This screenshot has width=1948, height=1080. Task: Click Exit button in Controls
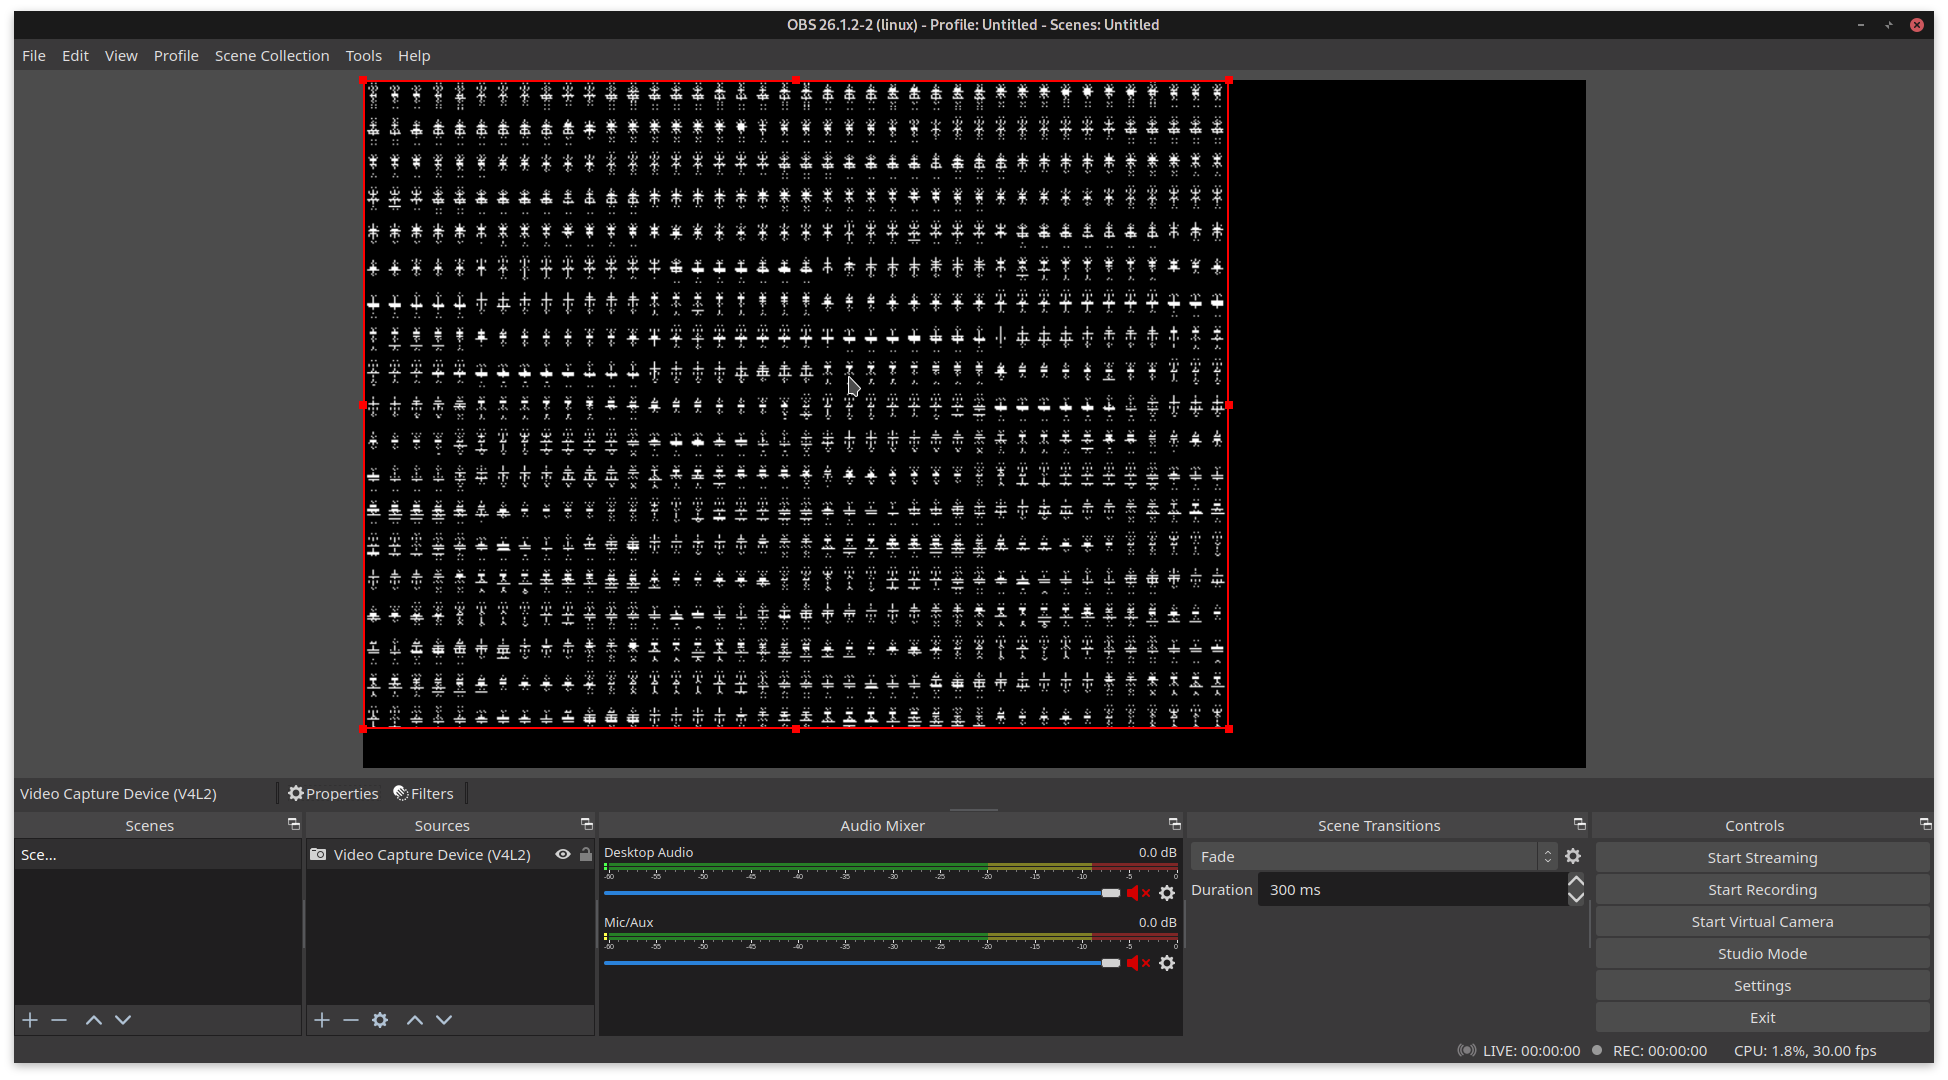point(1762,1018)
